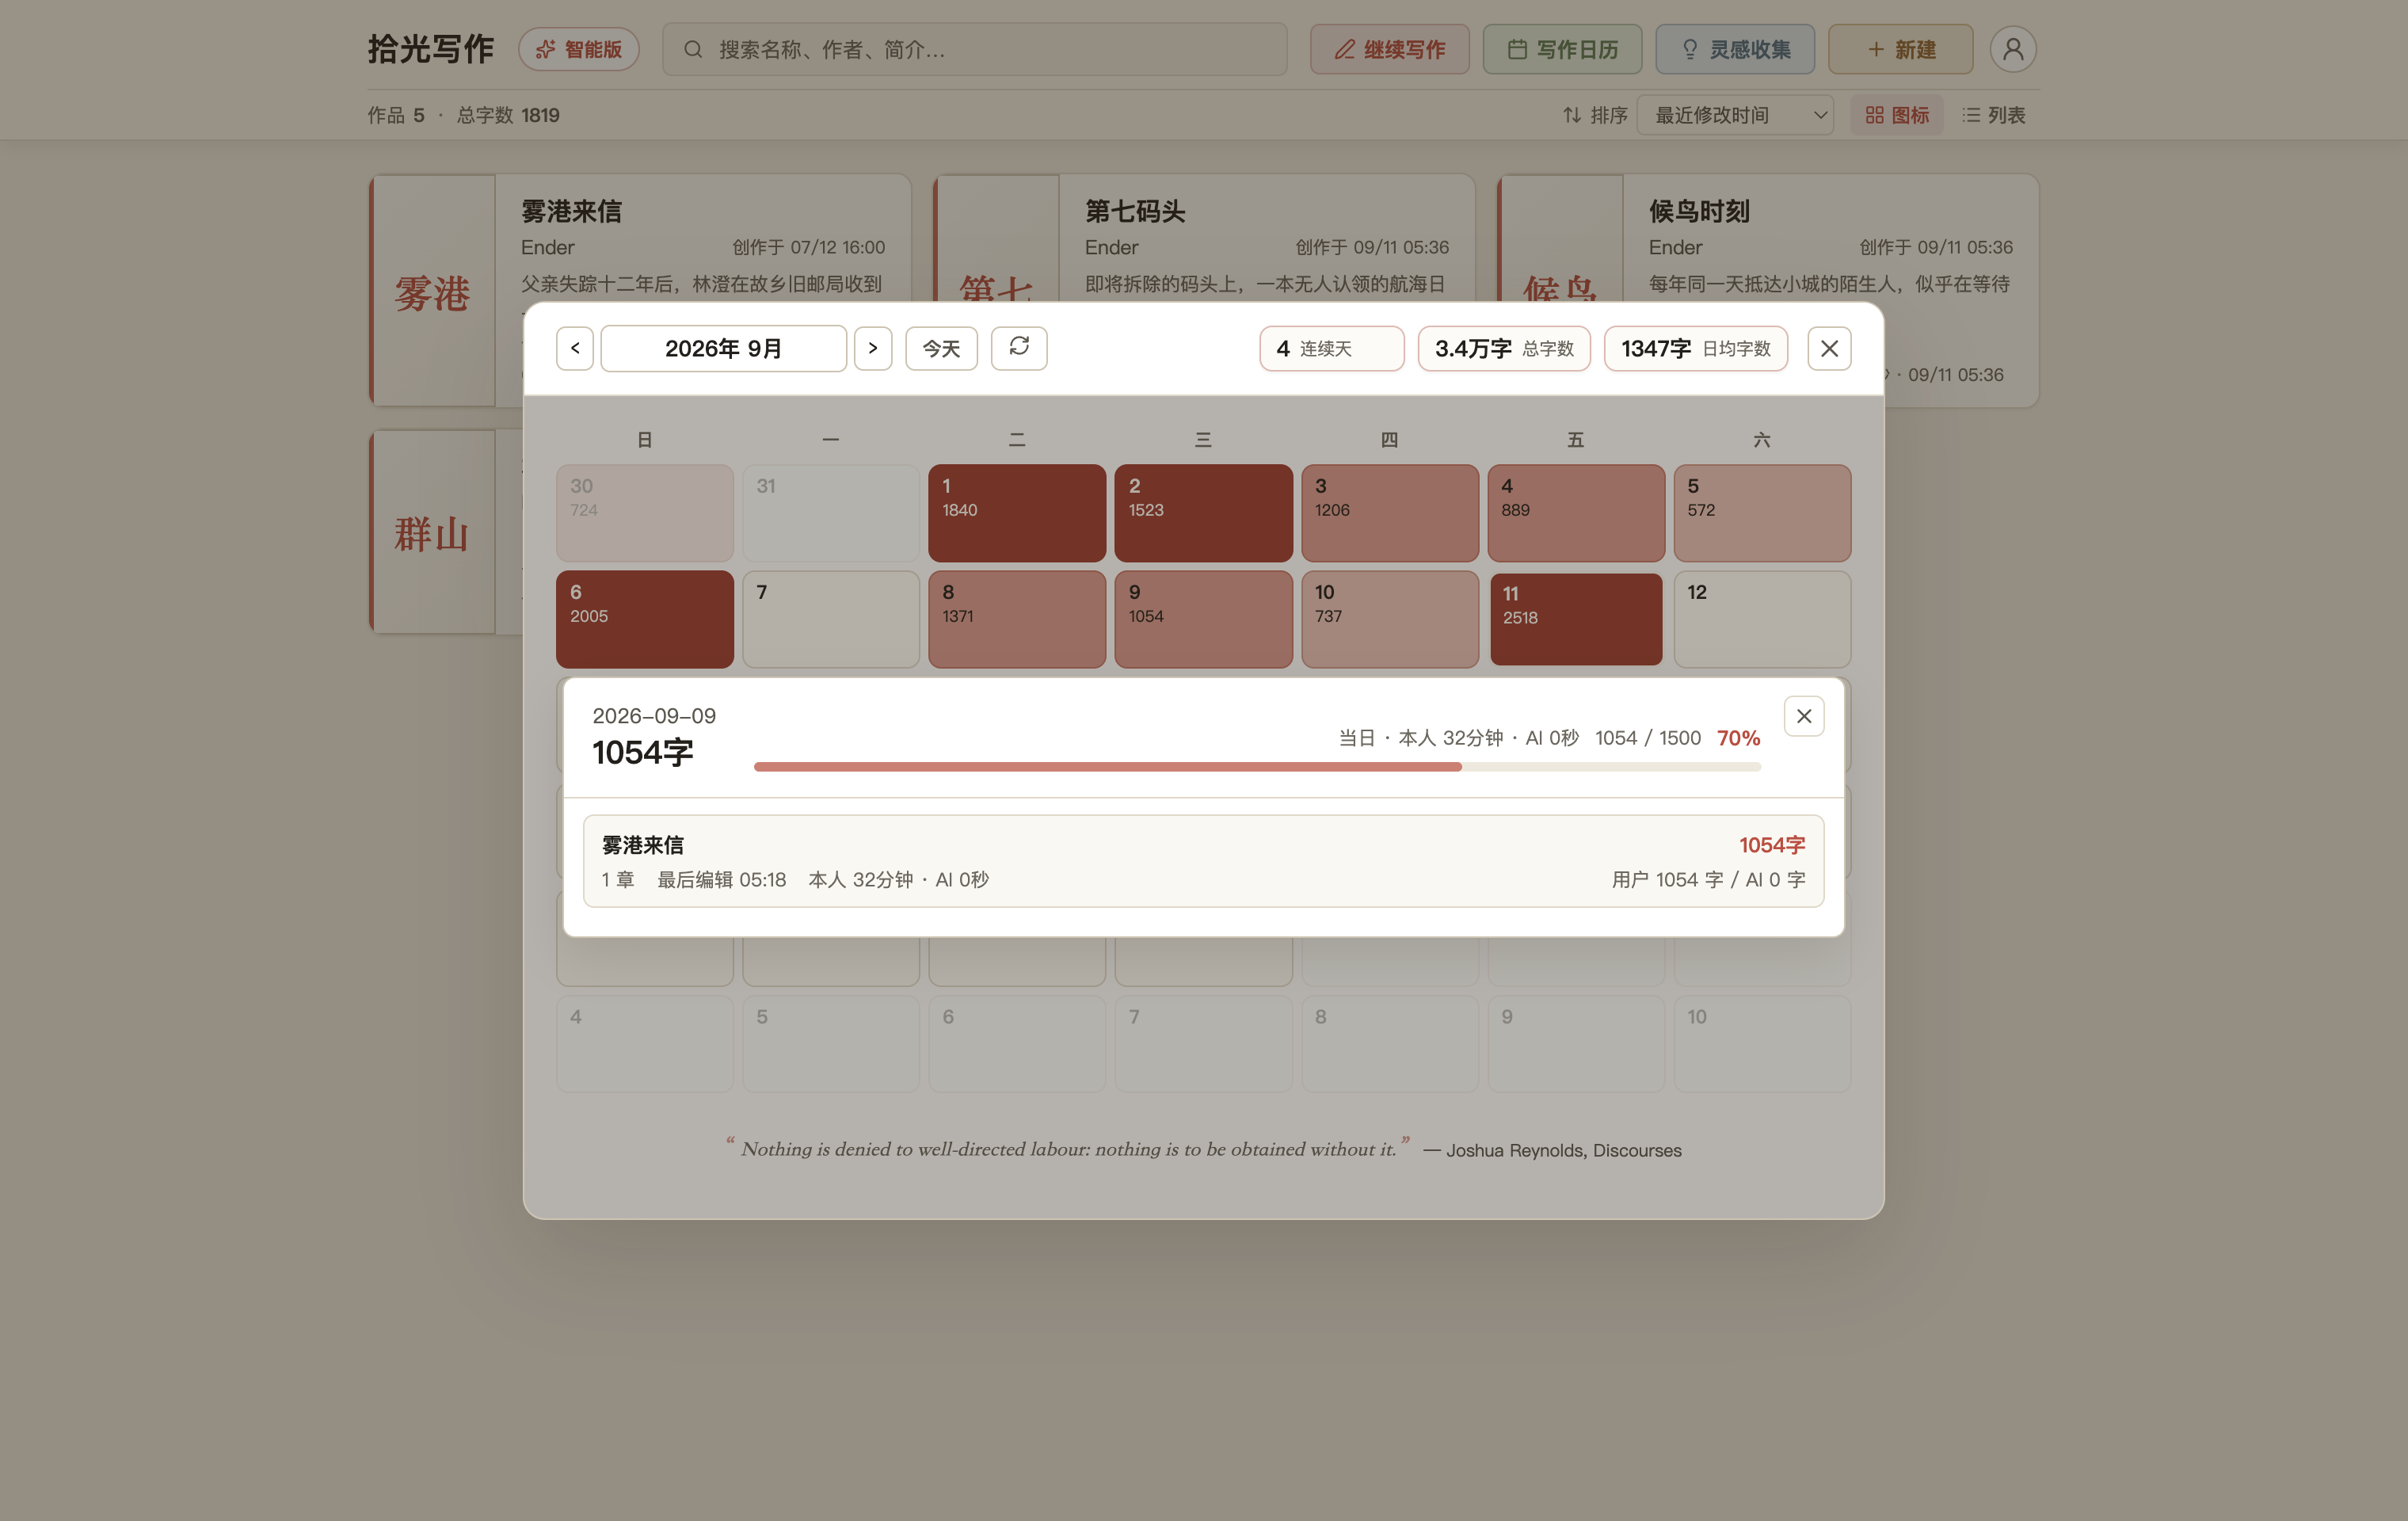
Task: Close the writing calendar dialog
Action: click(x=1829, y=348)
